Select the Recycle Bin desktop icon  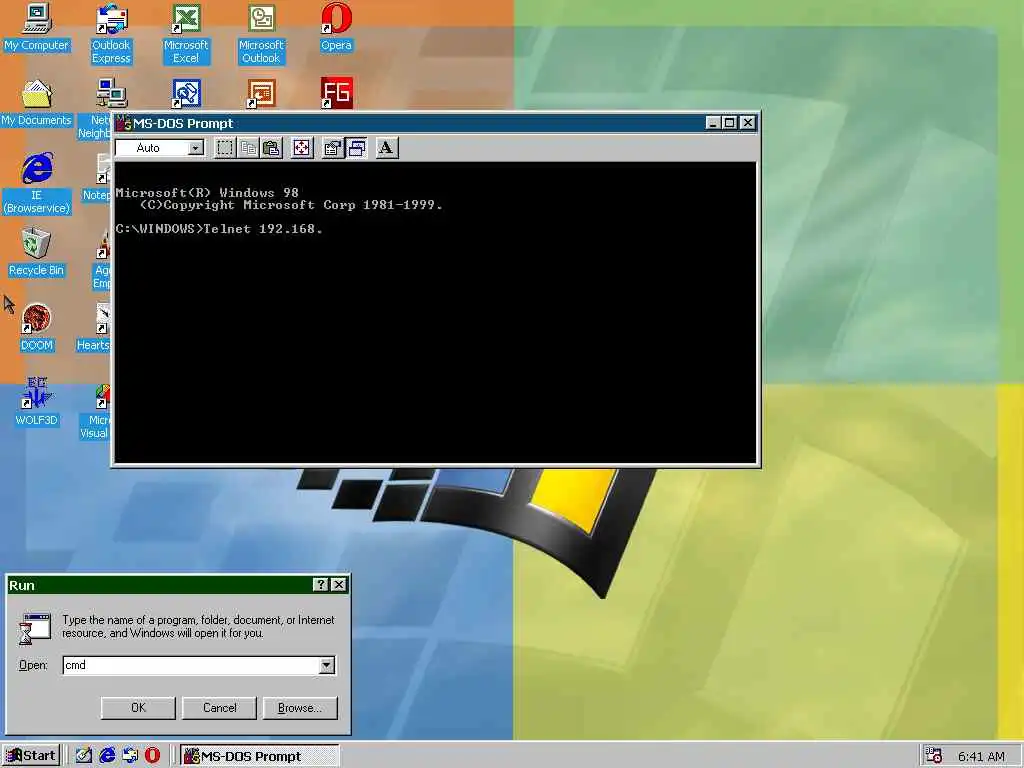[x=36, y=253]
